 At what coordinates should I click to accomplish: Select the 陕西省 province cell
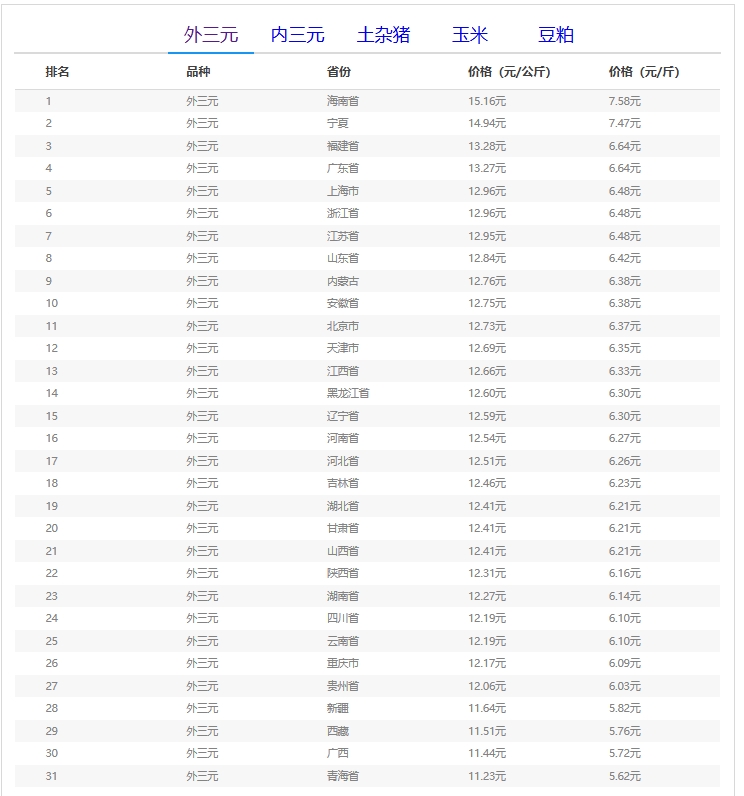(343, 573)
